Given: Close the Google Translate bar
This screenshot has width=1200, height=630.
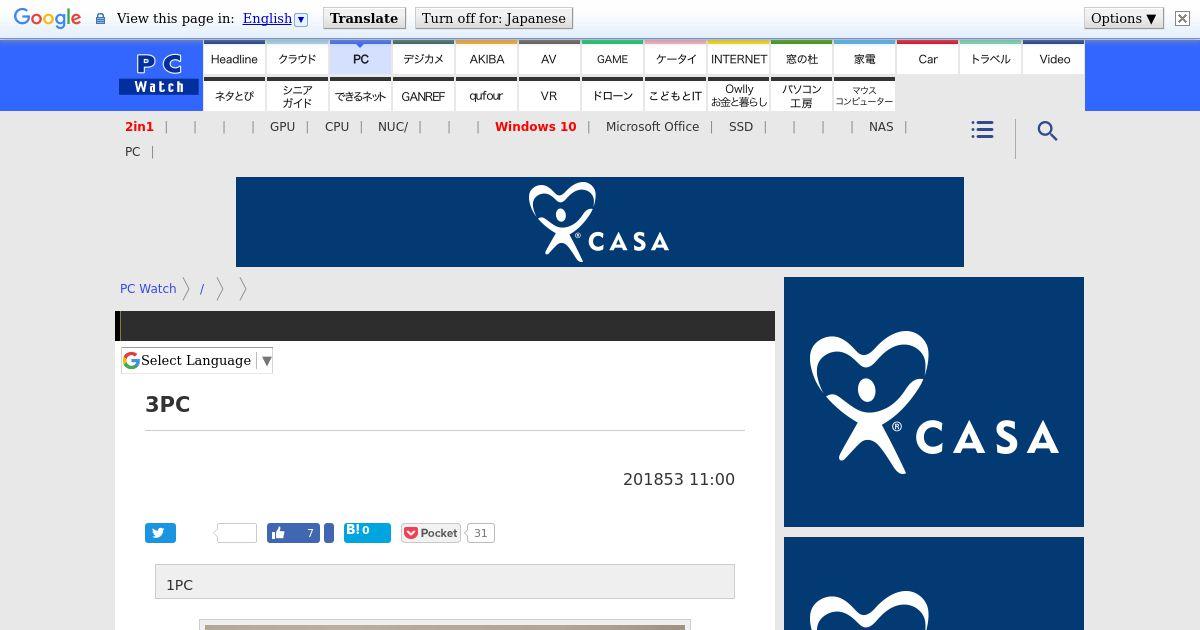Looking at the screenshot, I should [x=1182, y=18].
